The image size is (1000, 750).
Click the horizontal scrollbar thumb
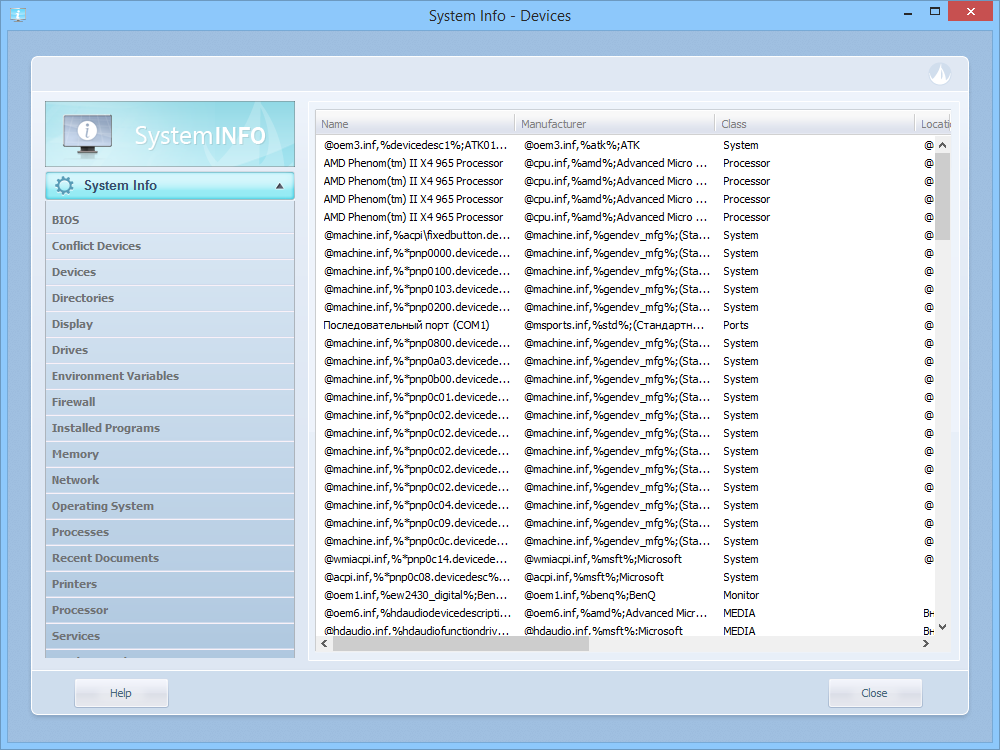coord(460,644)
